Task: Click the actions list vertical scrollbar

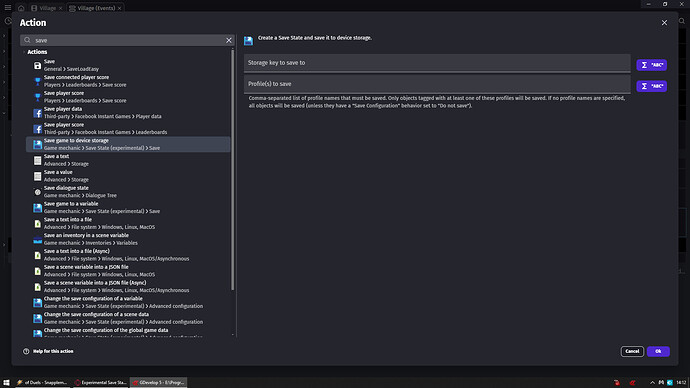Action: [232, 169]
